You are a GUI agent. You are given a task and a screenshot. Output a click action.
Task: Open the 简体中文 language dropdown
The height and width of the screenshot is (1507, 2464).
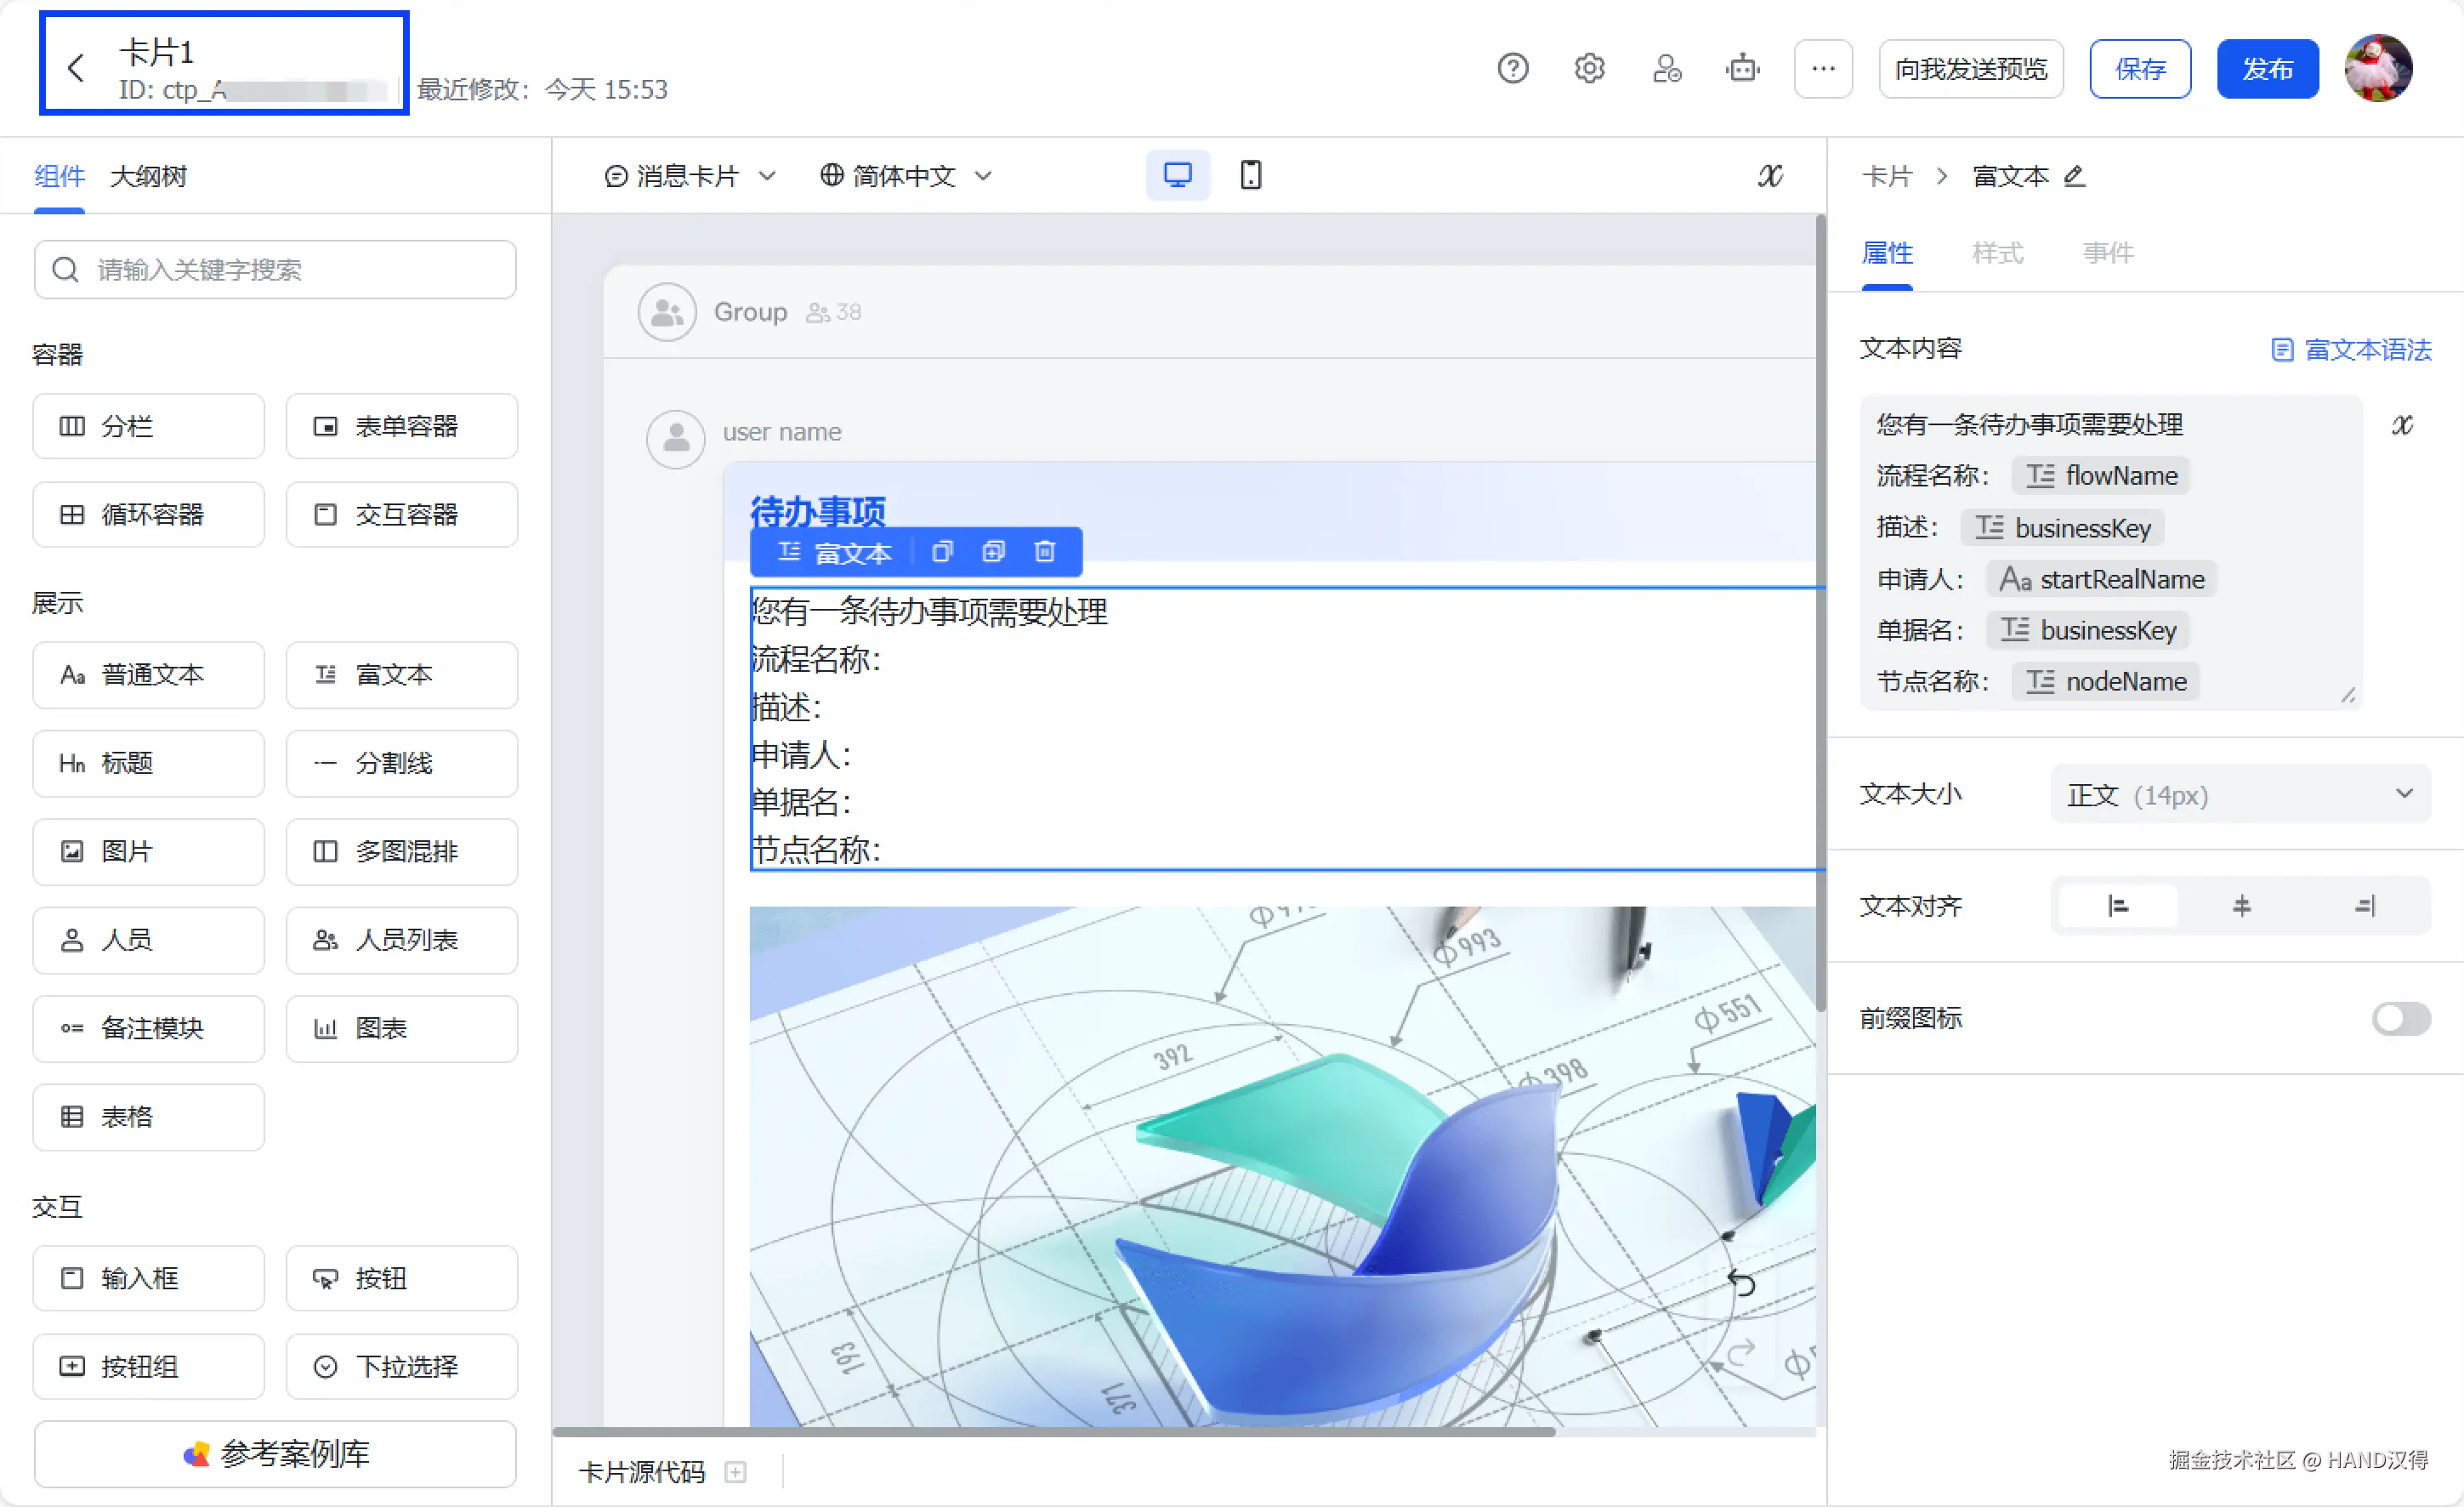tap(906, 176)
